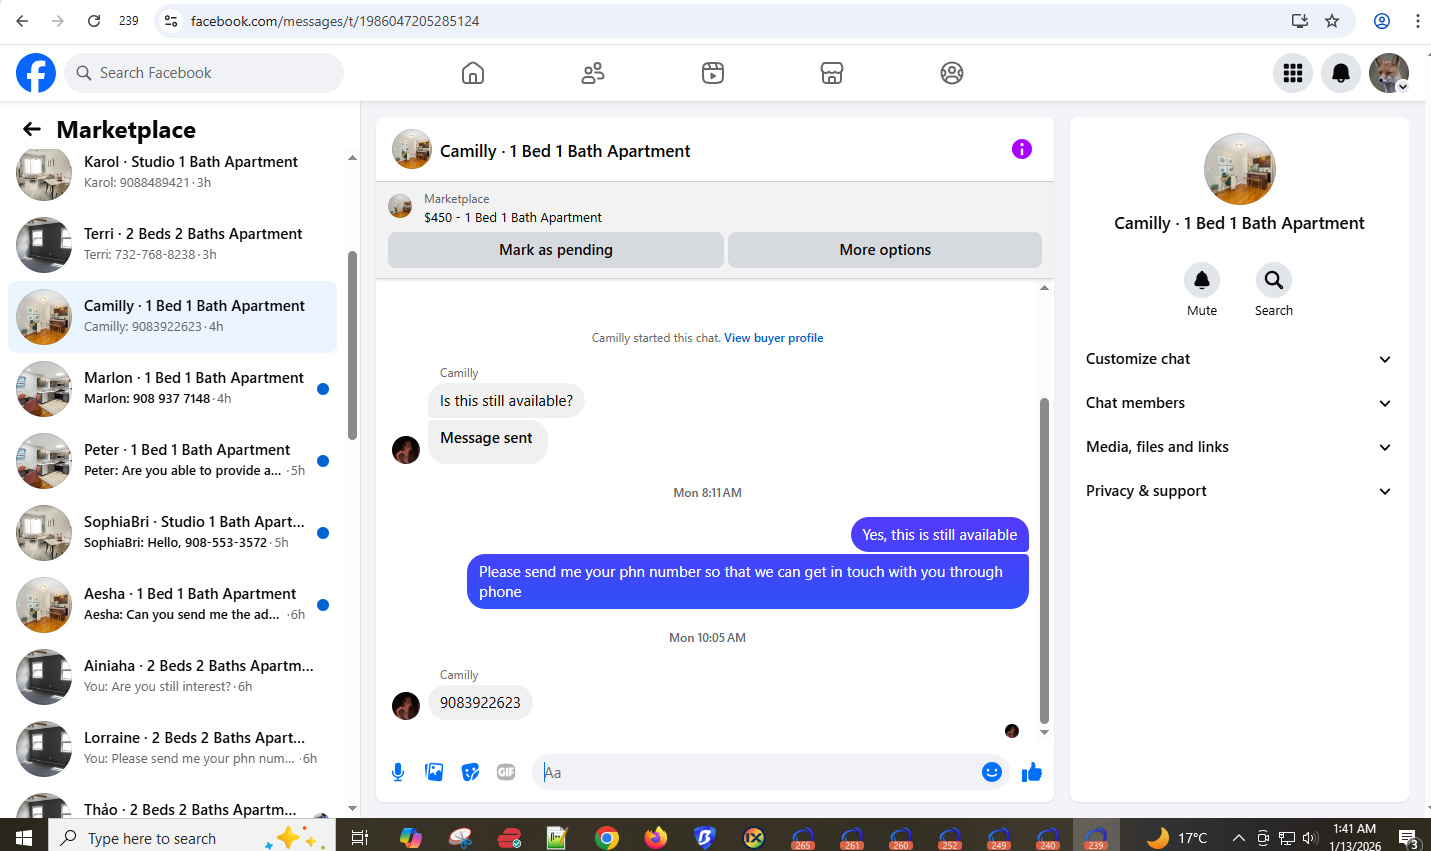Click More options button
The image size is (1431, 851).
[x=885, y=250]
